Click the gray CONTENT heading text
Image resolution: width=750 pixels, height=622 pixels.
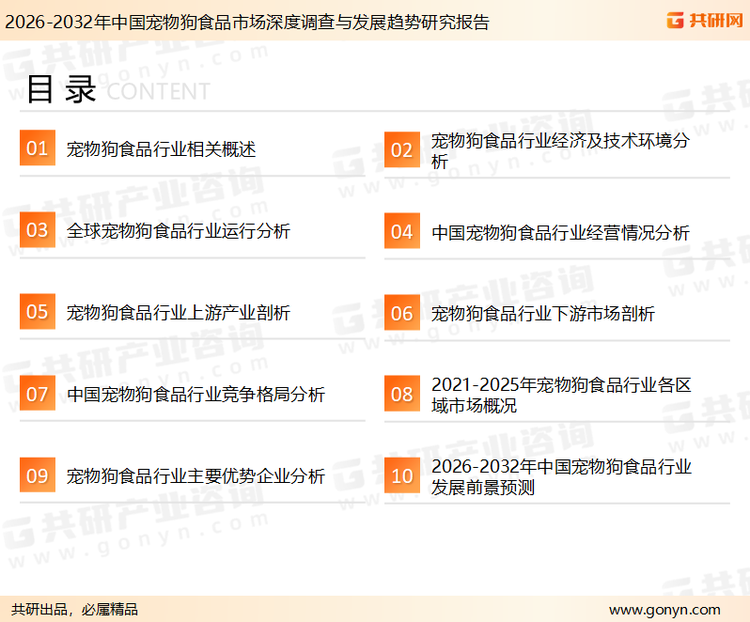click(158, 91)
